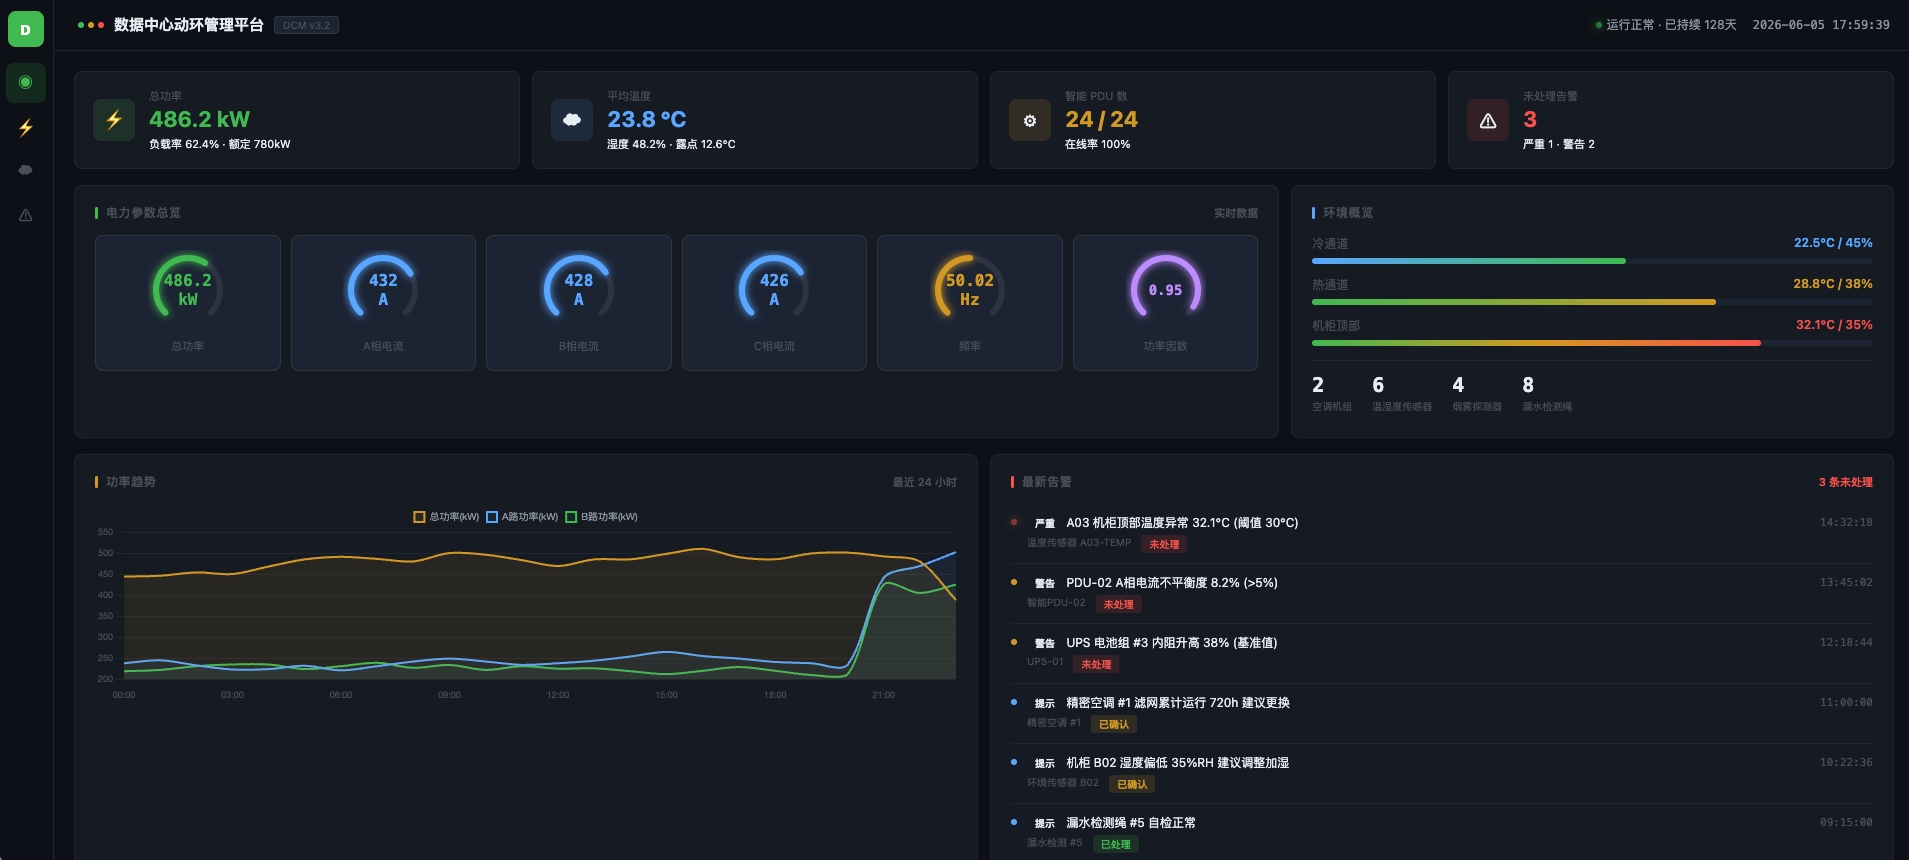The image size is (1909, 860).
Task: Click the green D logo
Action: pos(26,30)
